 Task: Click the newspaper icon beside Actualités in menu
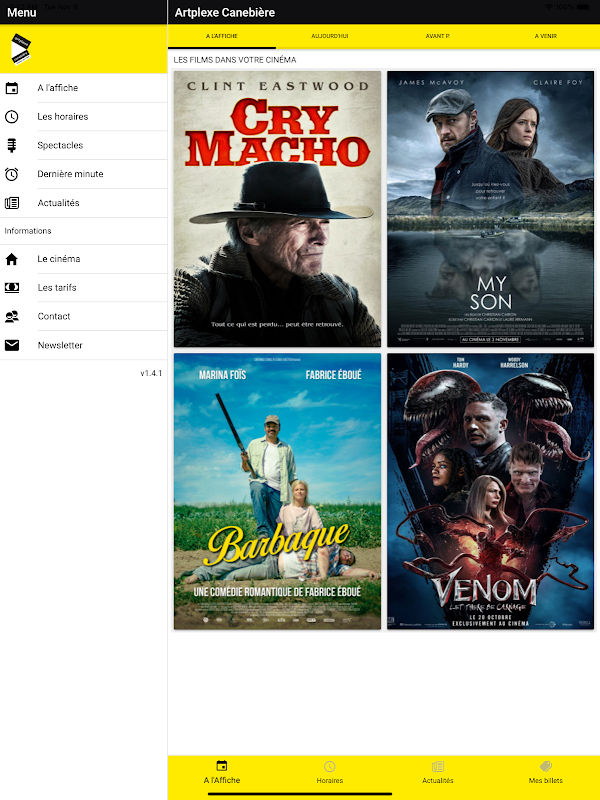pos(12,203)
